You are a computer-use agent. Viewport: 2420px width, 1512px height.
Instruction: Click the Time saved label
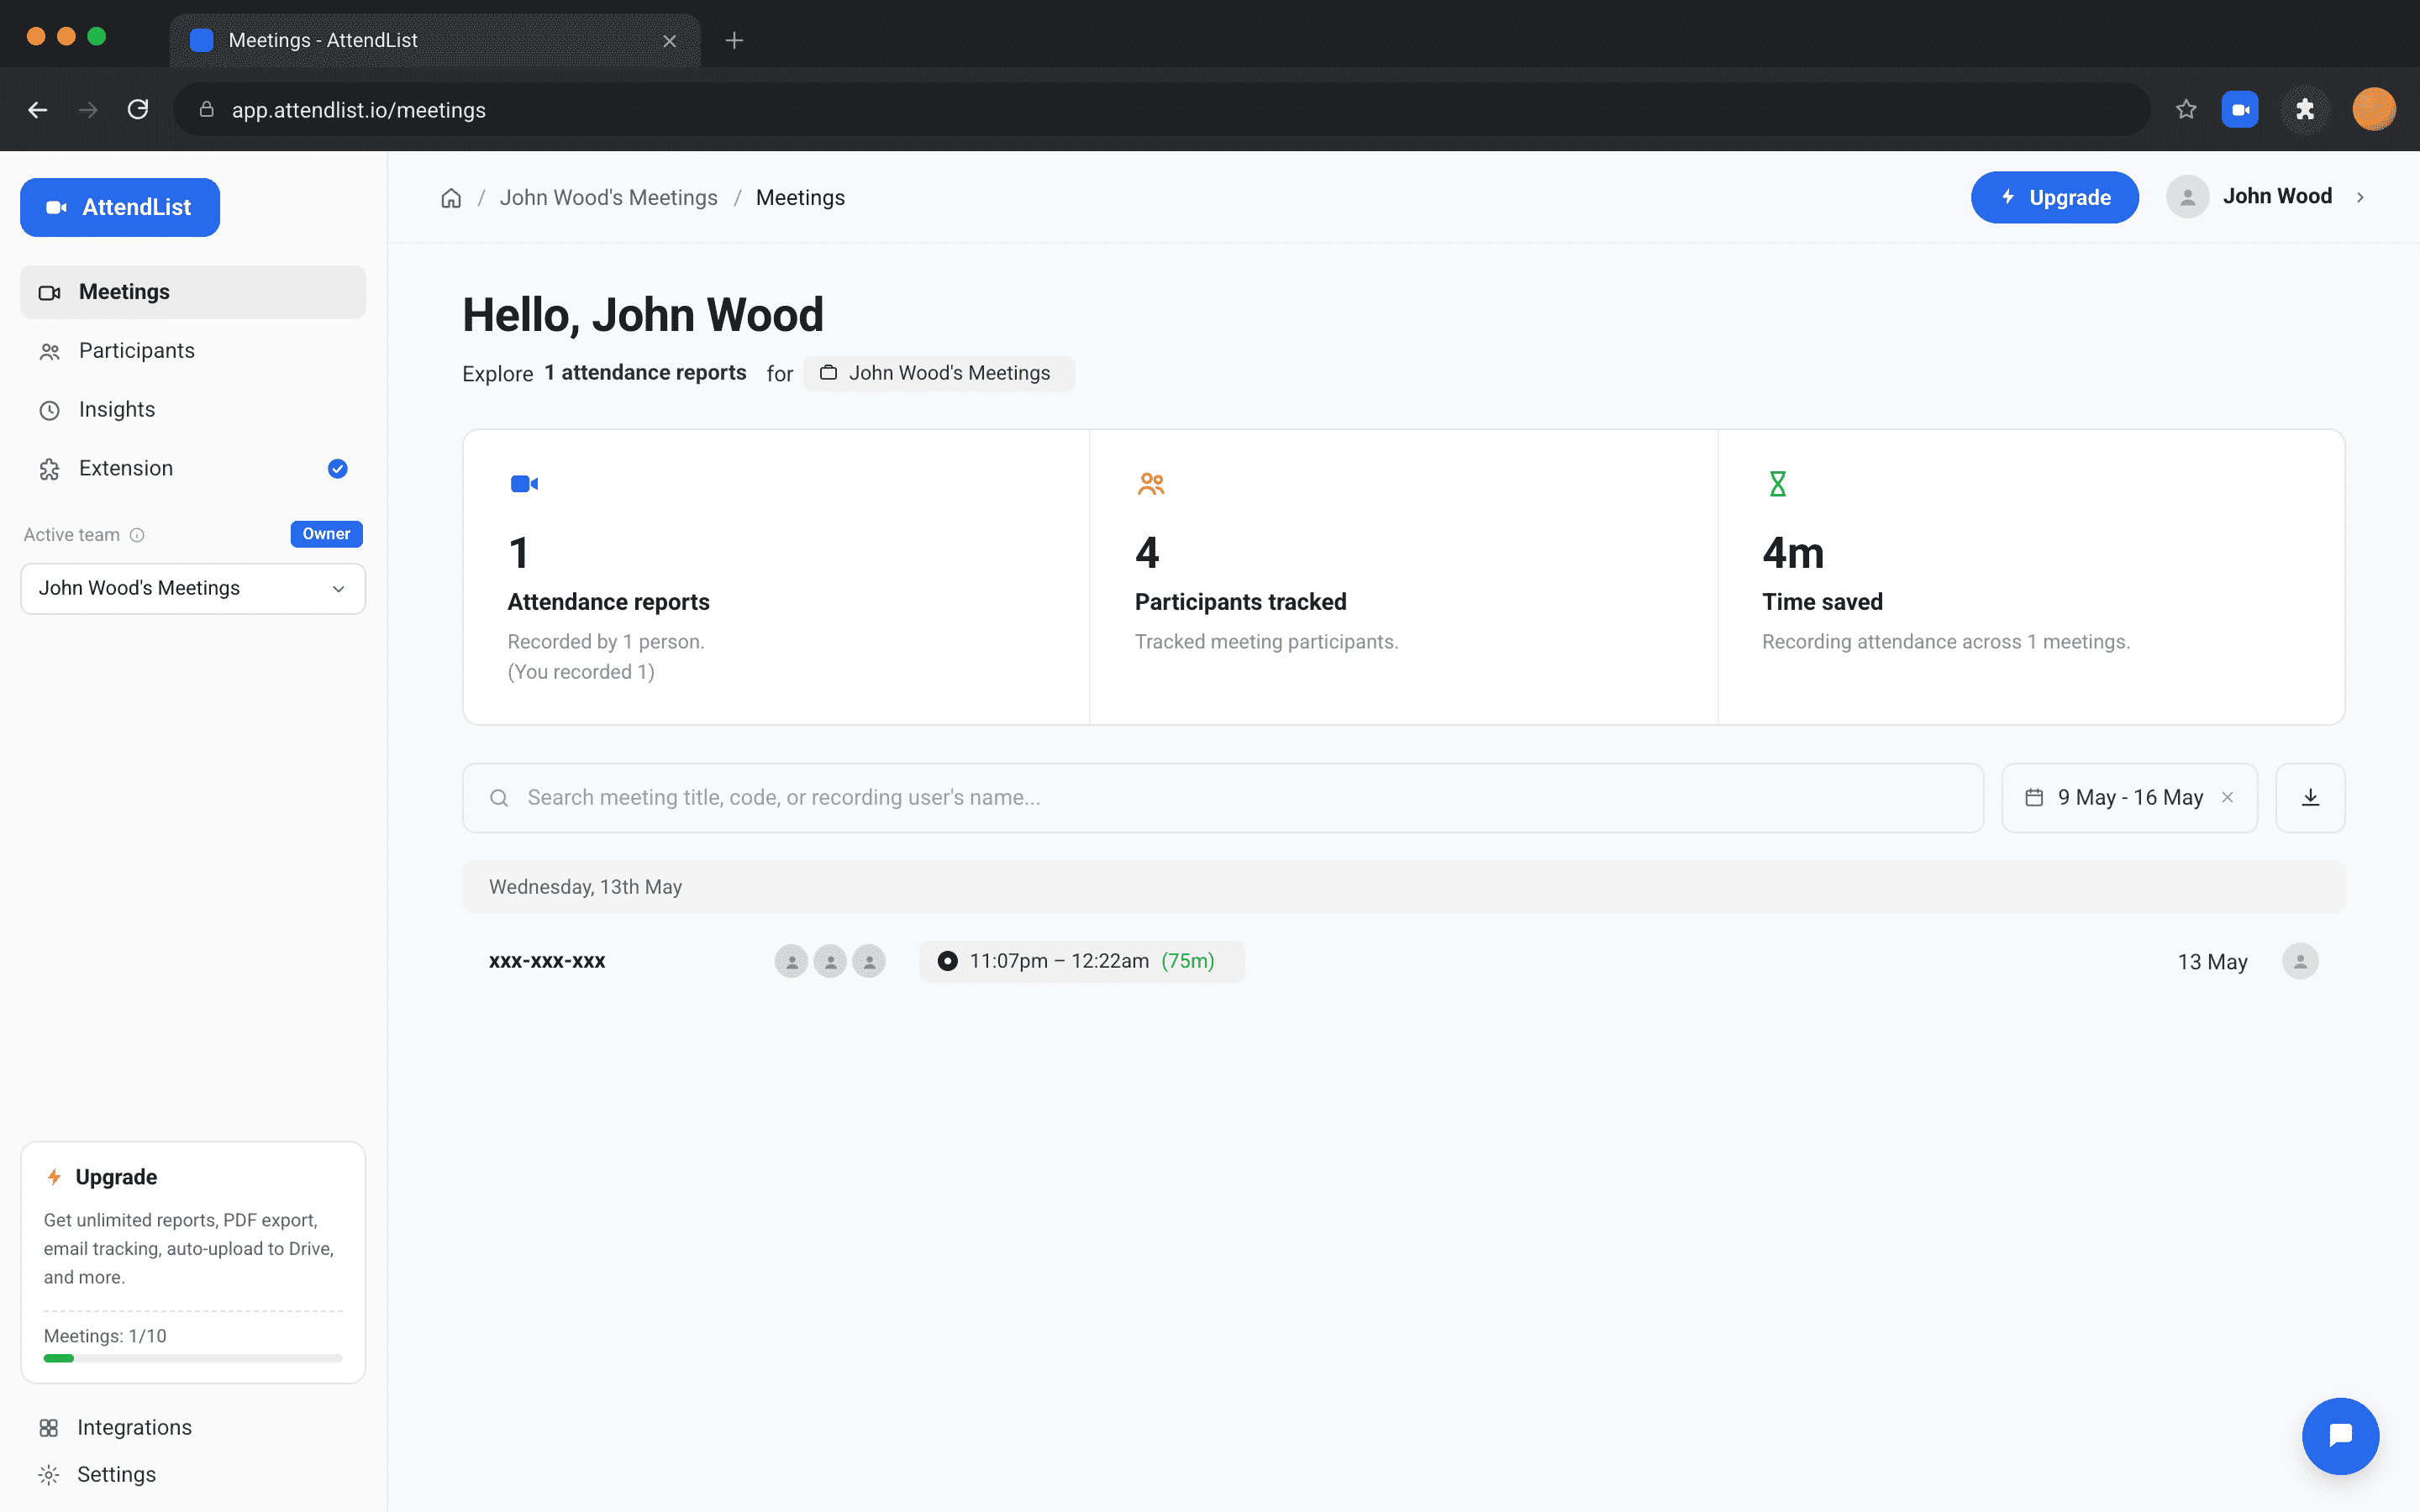coord(1822,602)
